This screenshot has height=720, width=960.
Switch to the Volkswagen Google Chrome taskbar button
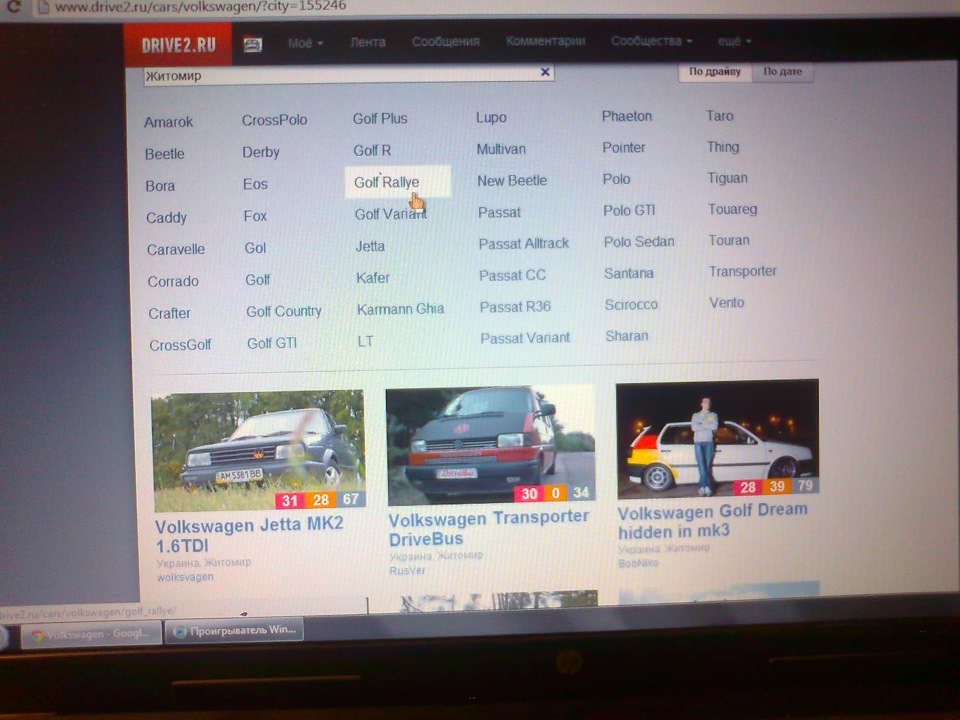[92, 634]
